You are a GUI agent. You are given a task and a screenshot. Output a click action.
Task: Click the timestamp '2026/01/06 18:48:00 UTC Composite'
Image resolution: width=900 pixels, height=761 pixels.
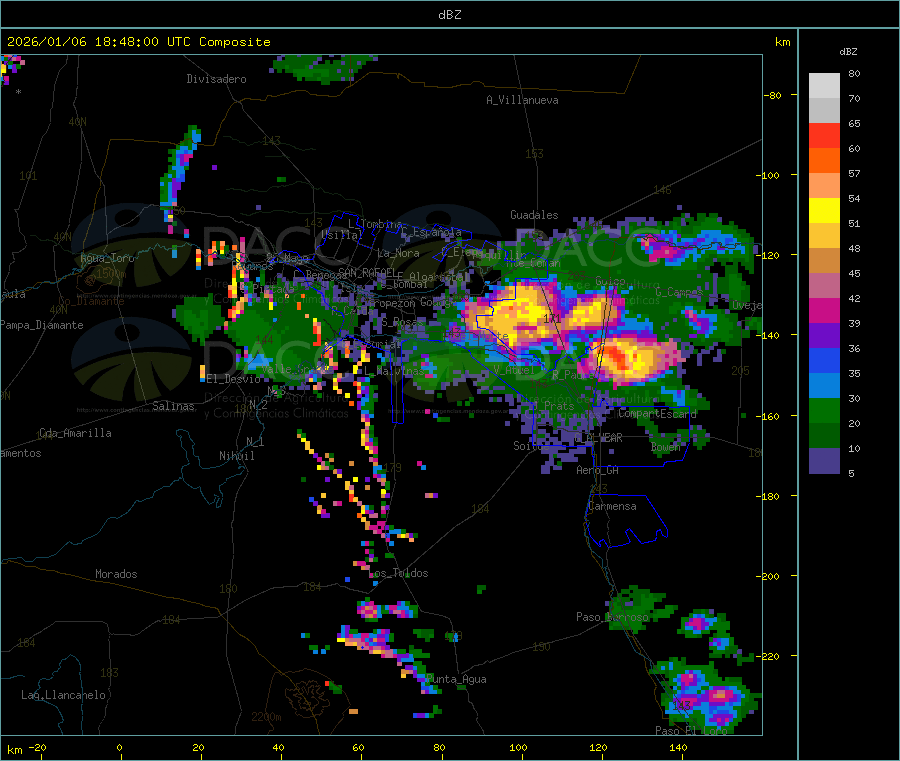pos(138,42)
